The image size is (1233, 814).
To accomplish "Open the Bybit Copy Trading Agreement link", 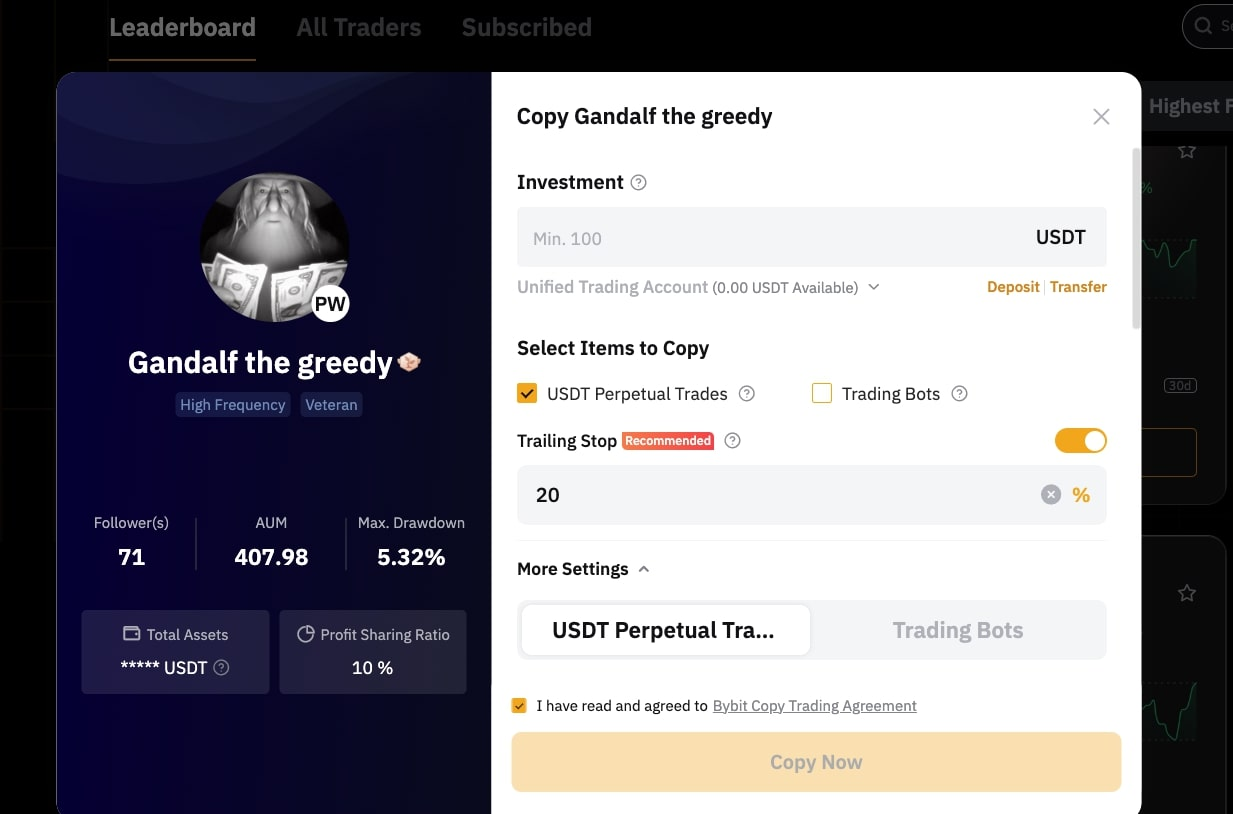I will click(x=814, y=705).
